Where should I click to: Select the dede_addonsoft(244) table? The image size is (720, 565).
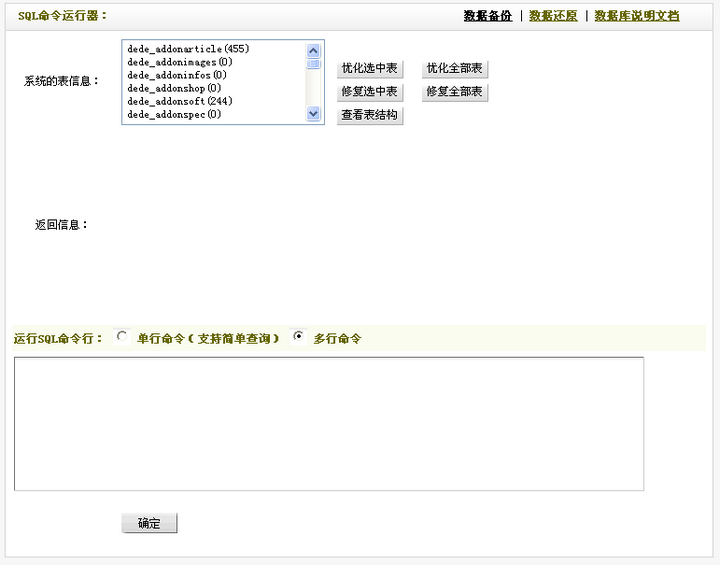[x=180, y=101]
